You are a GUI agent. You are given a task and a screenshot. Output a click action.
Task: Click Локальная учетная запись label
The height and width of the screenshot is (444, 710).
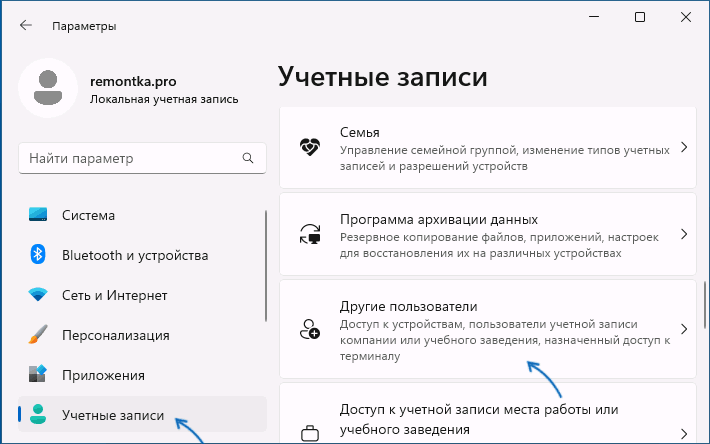(x=164, y=99)
